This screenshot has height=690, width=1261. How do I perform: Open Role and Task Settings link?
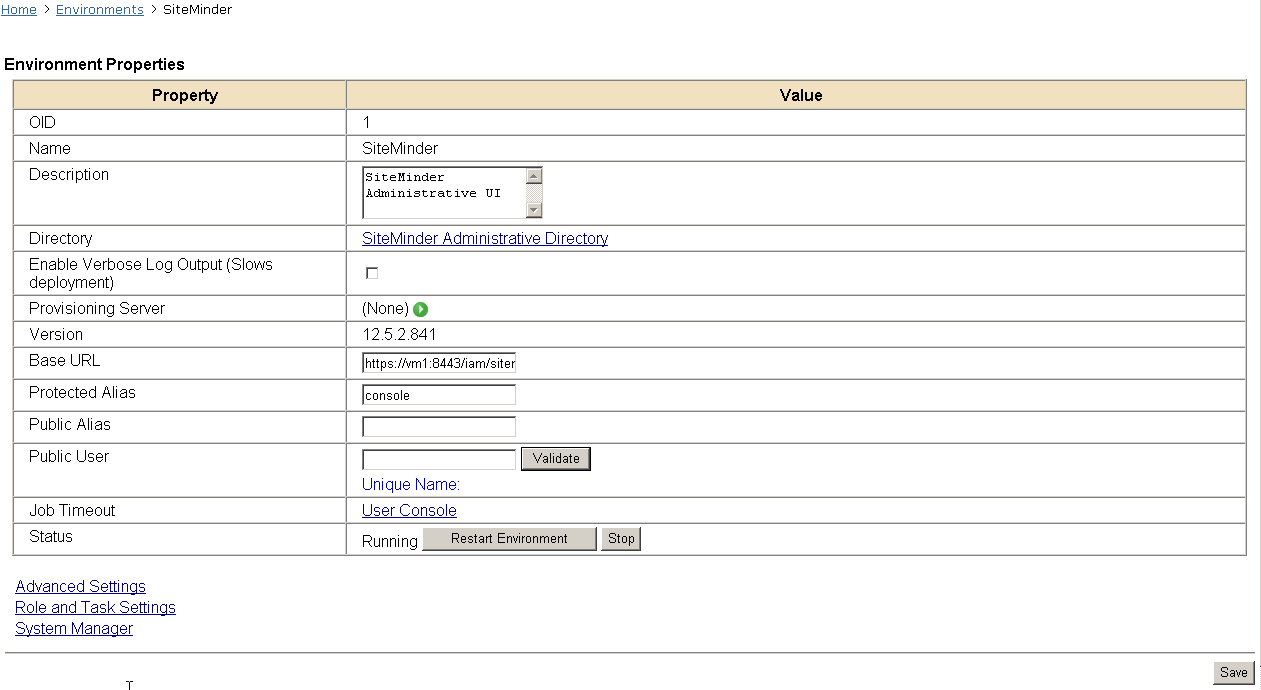coord(95,607)
